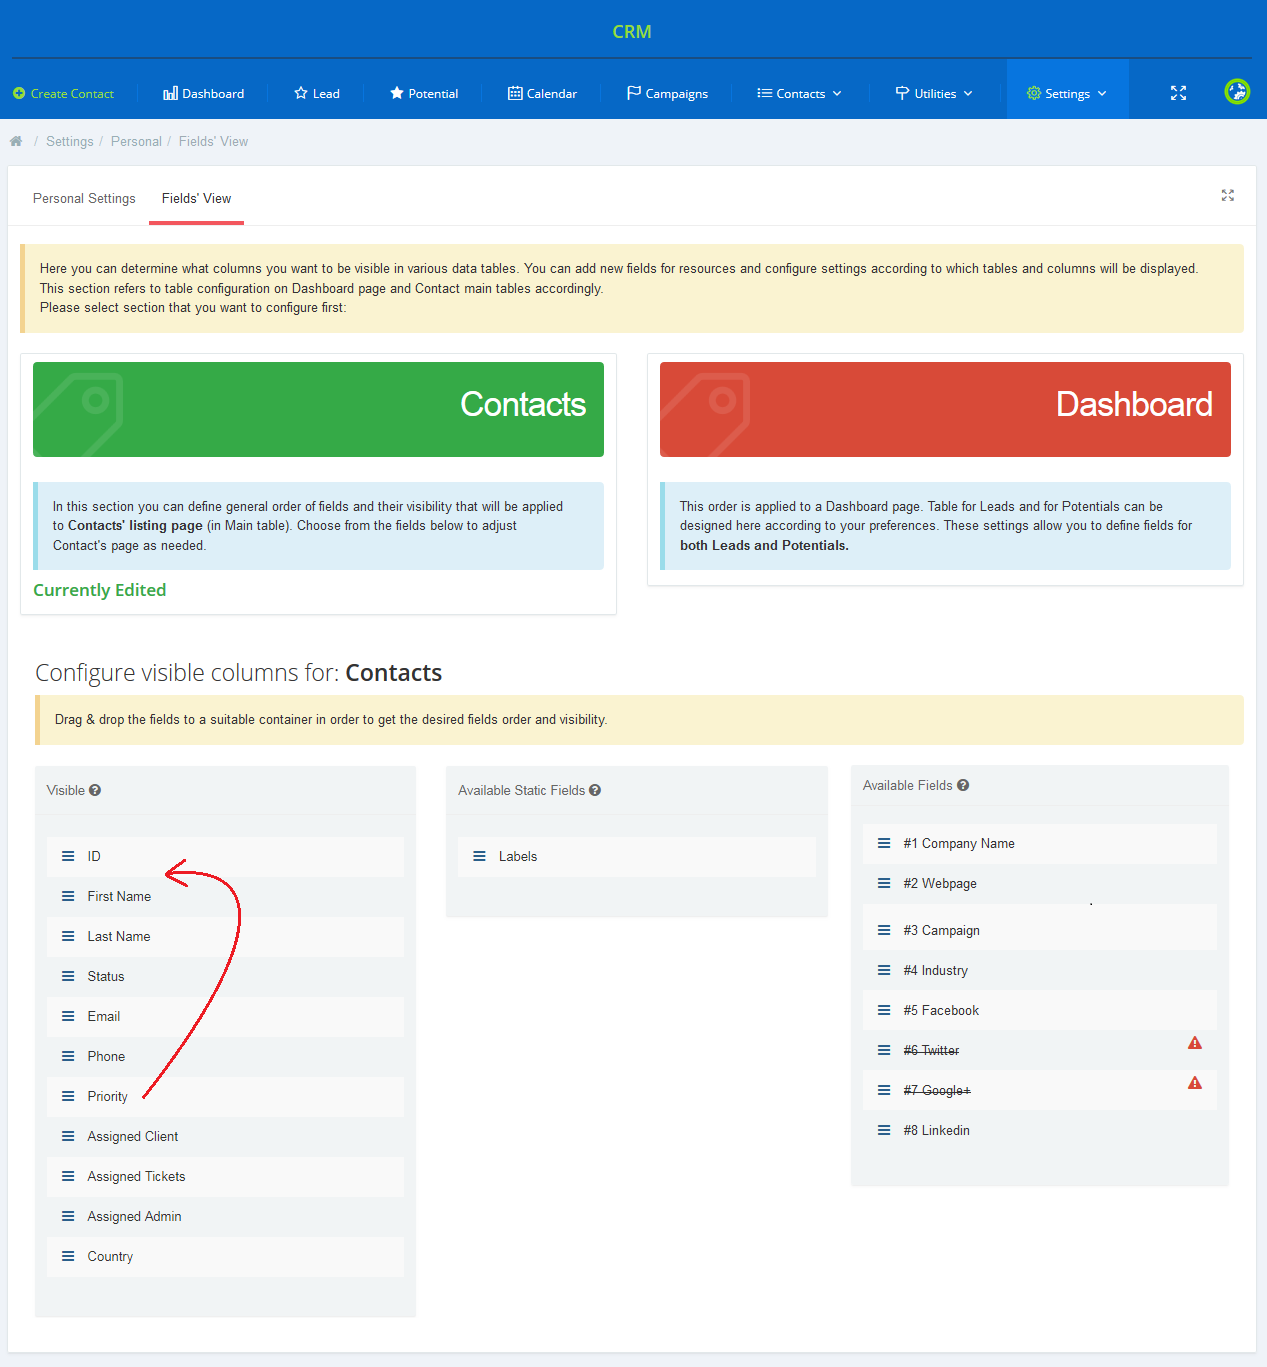
Task: Click the fullscreen icon in the navbar
Action: [1179, 93]
